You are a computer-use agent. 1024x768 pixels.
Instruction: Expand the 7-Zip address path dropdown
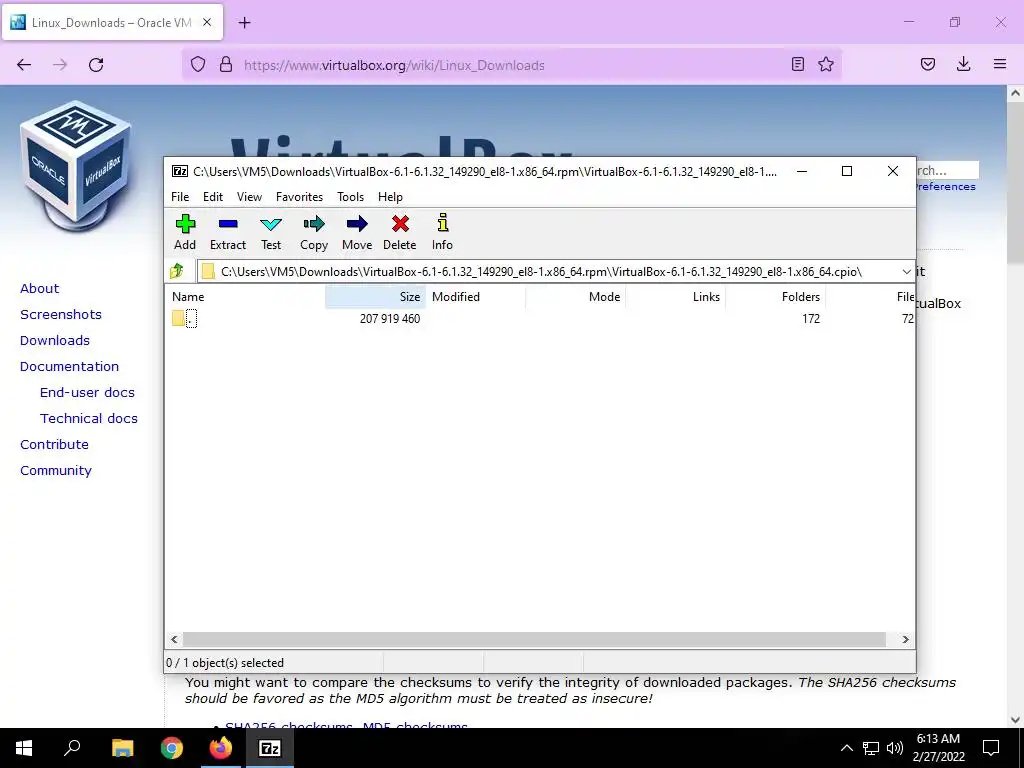(x=906, y=272)
